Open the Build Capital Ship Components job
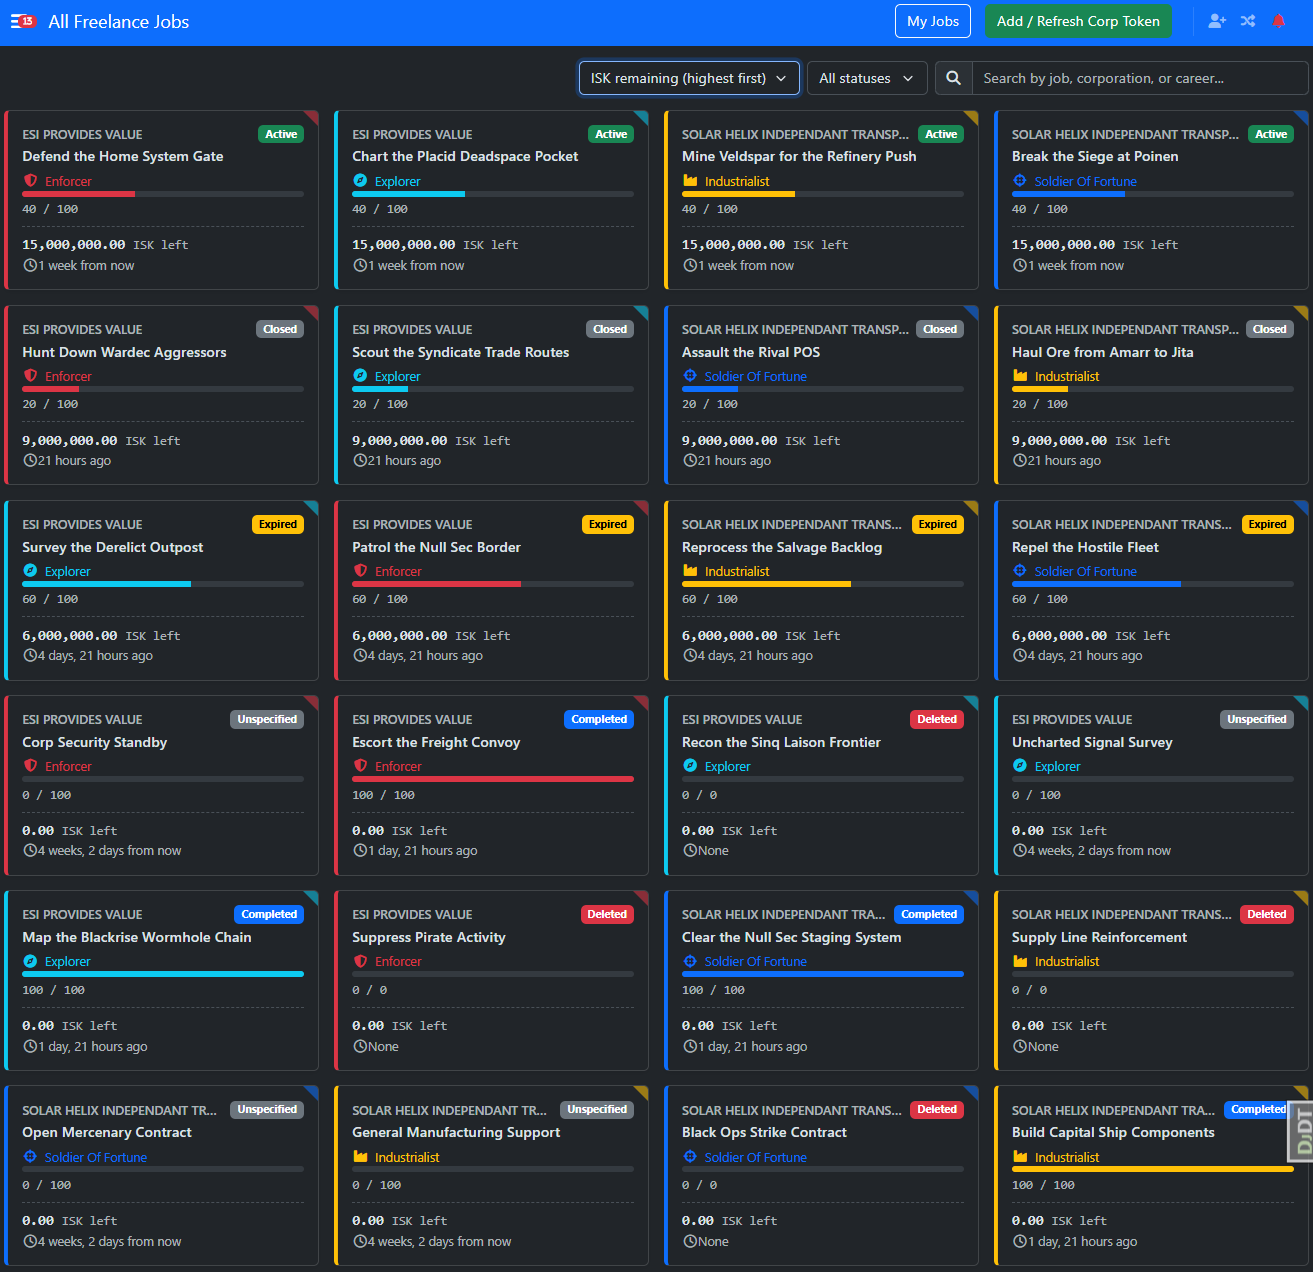1313x1272 pixels. pos(1113,1132)
